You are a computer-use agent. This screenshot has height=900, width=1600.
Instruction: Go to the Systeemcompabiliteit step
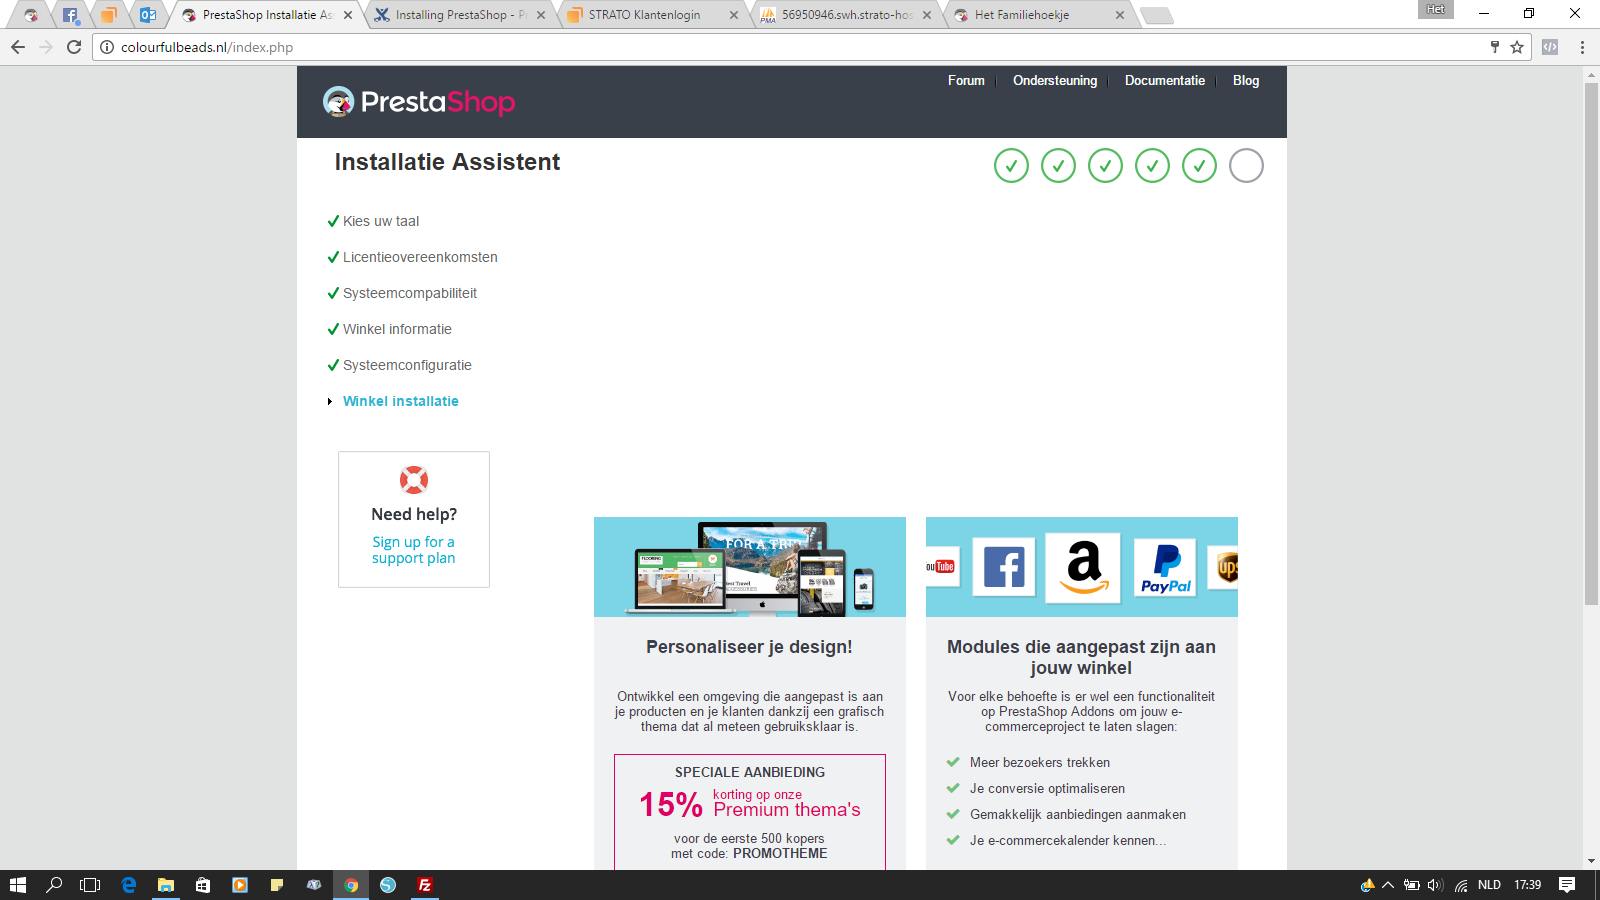pyautogui.click(x=410, y=293)
